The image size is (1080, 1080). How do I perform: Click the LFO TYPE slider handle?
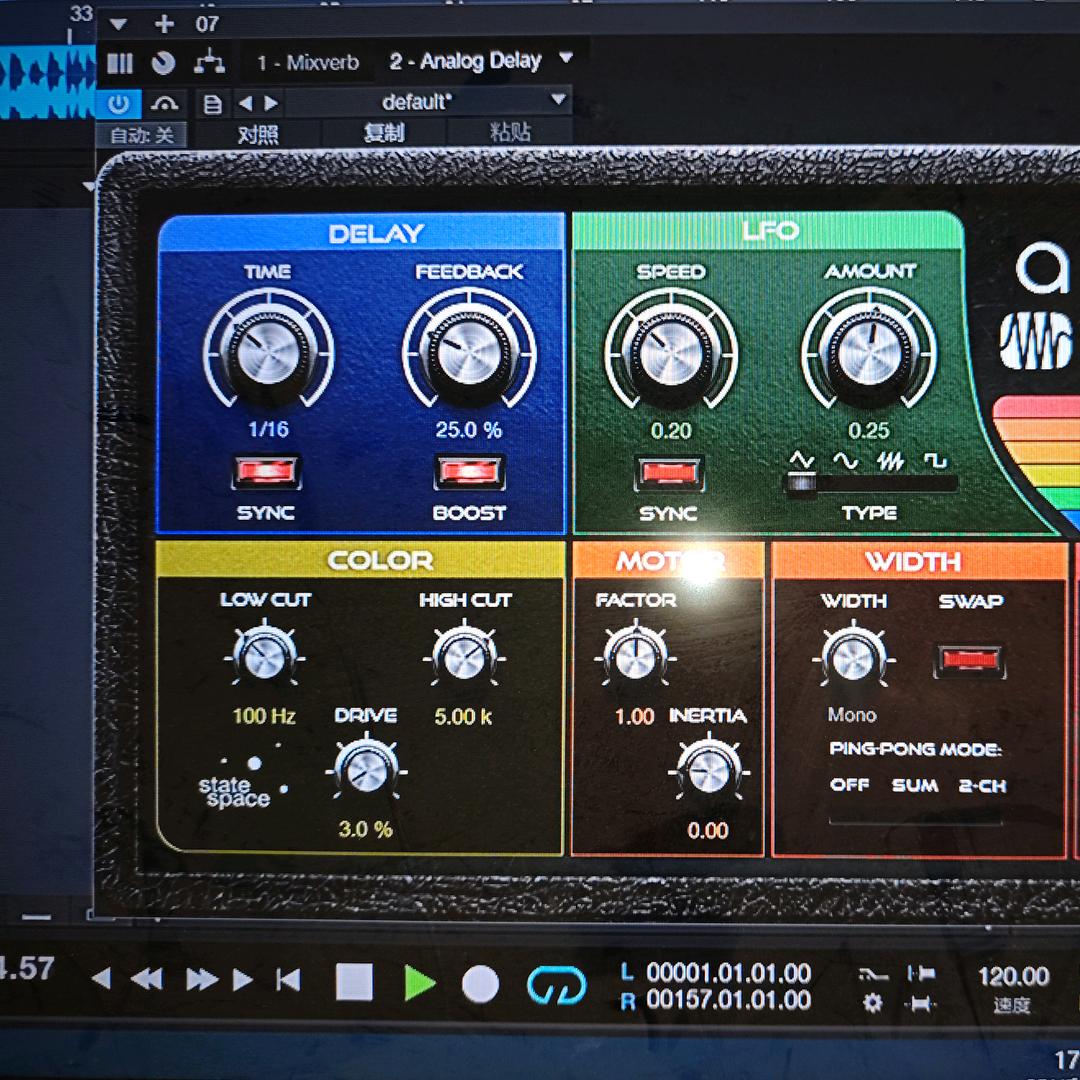800,484
